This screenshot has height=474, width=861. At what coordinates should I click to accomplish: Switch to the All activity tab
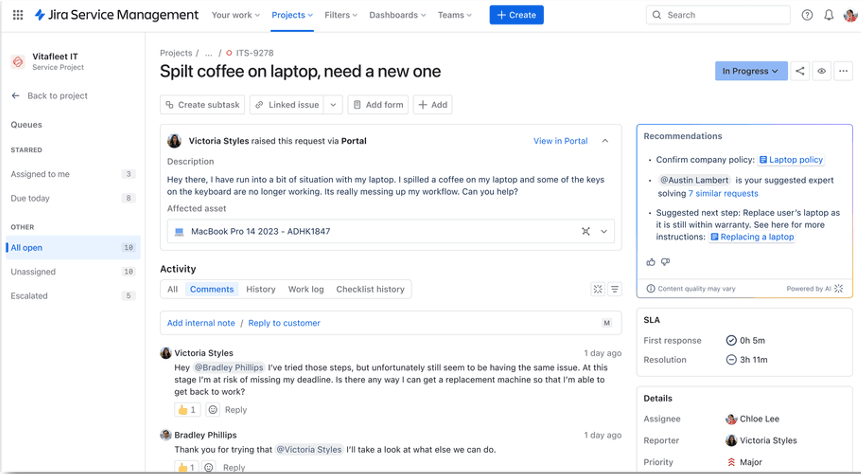(172, 289)
